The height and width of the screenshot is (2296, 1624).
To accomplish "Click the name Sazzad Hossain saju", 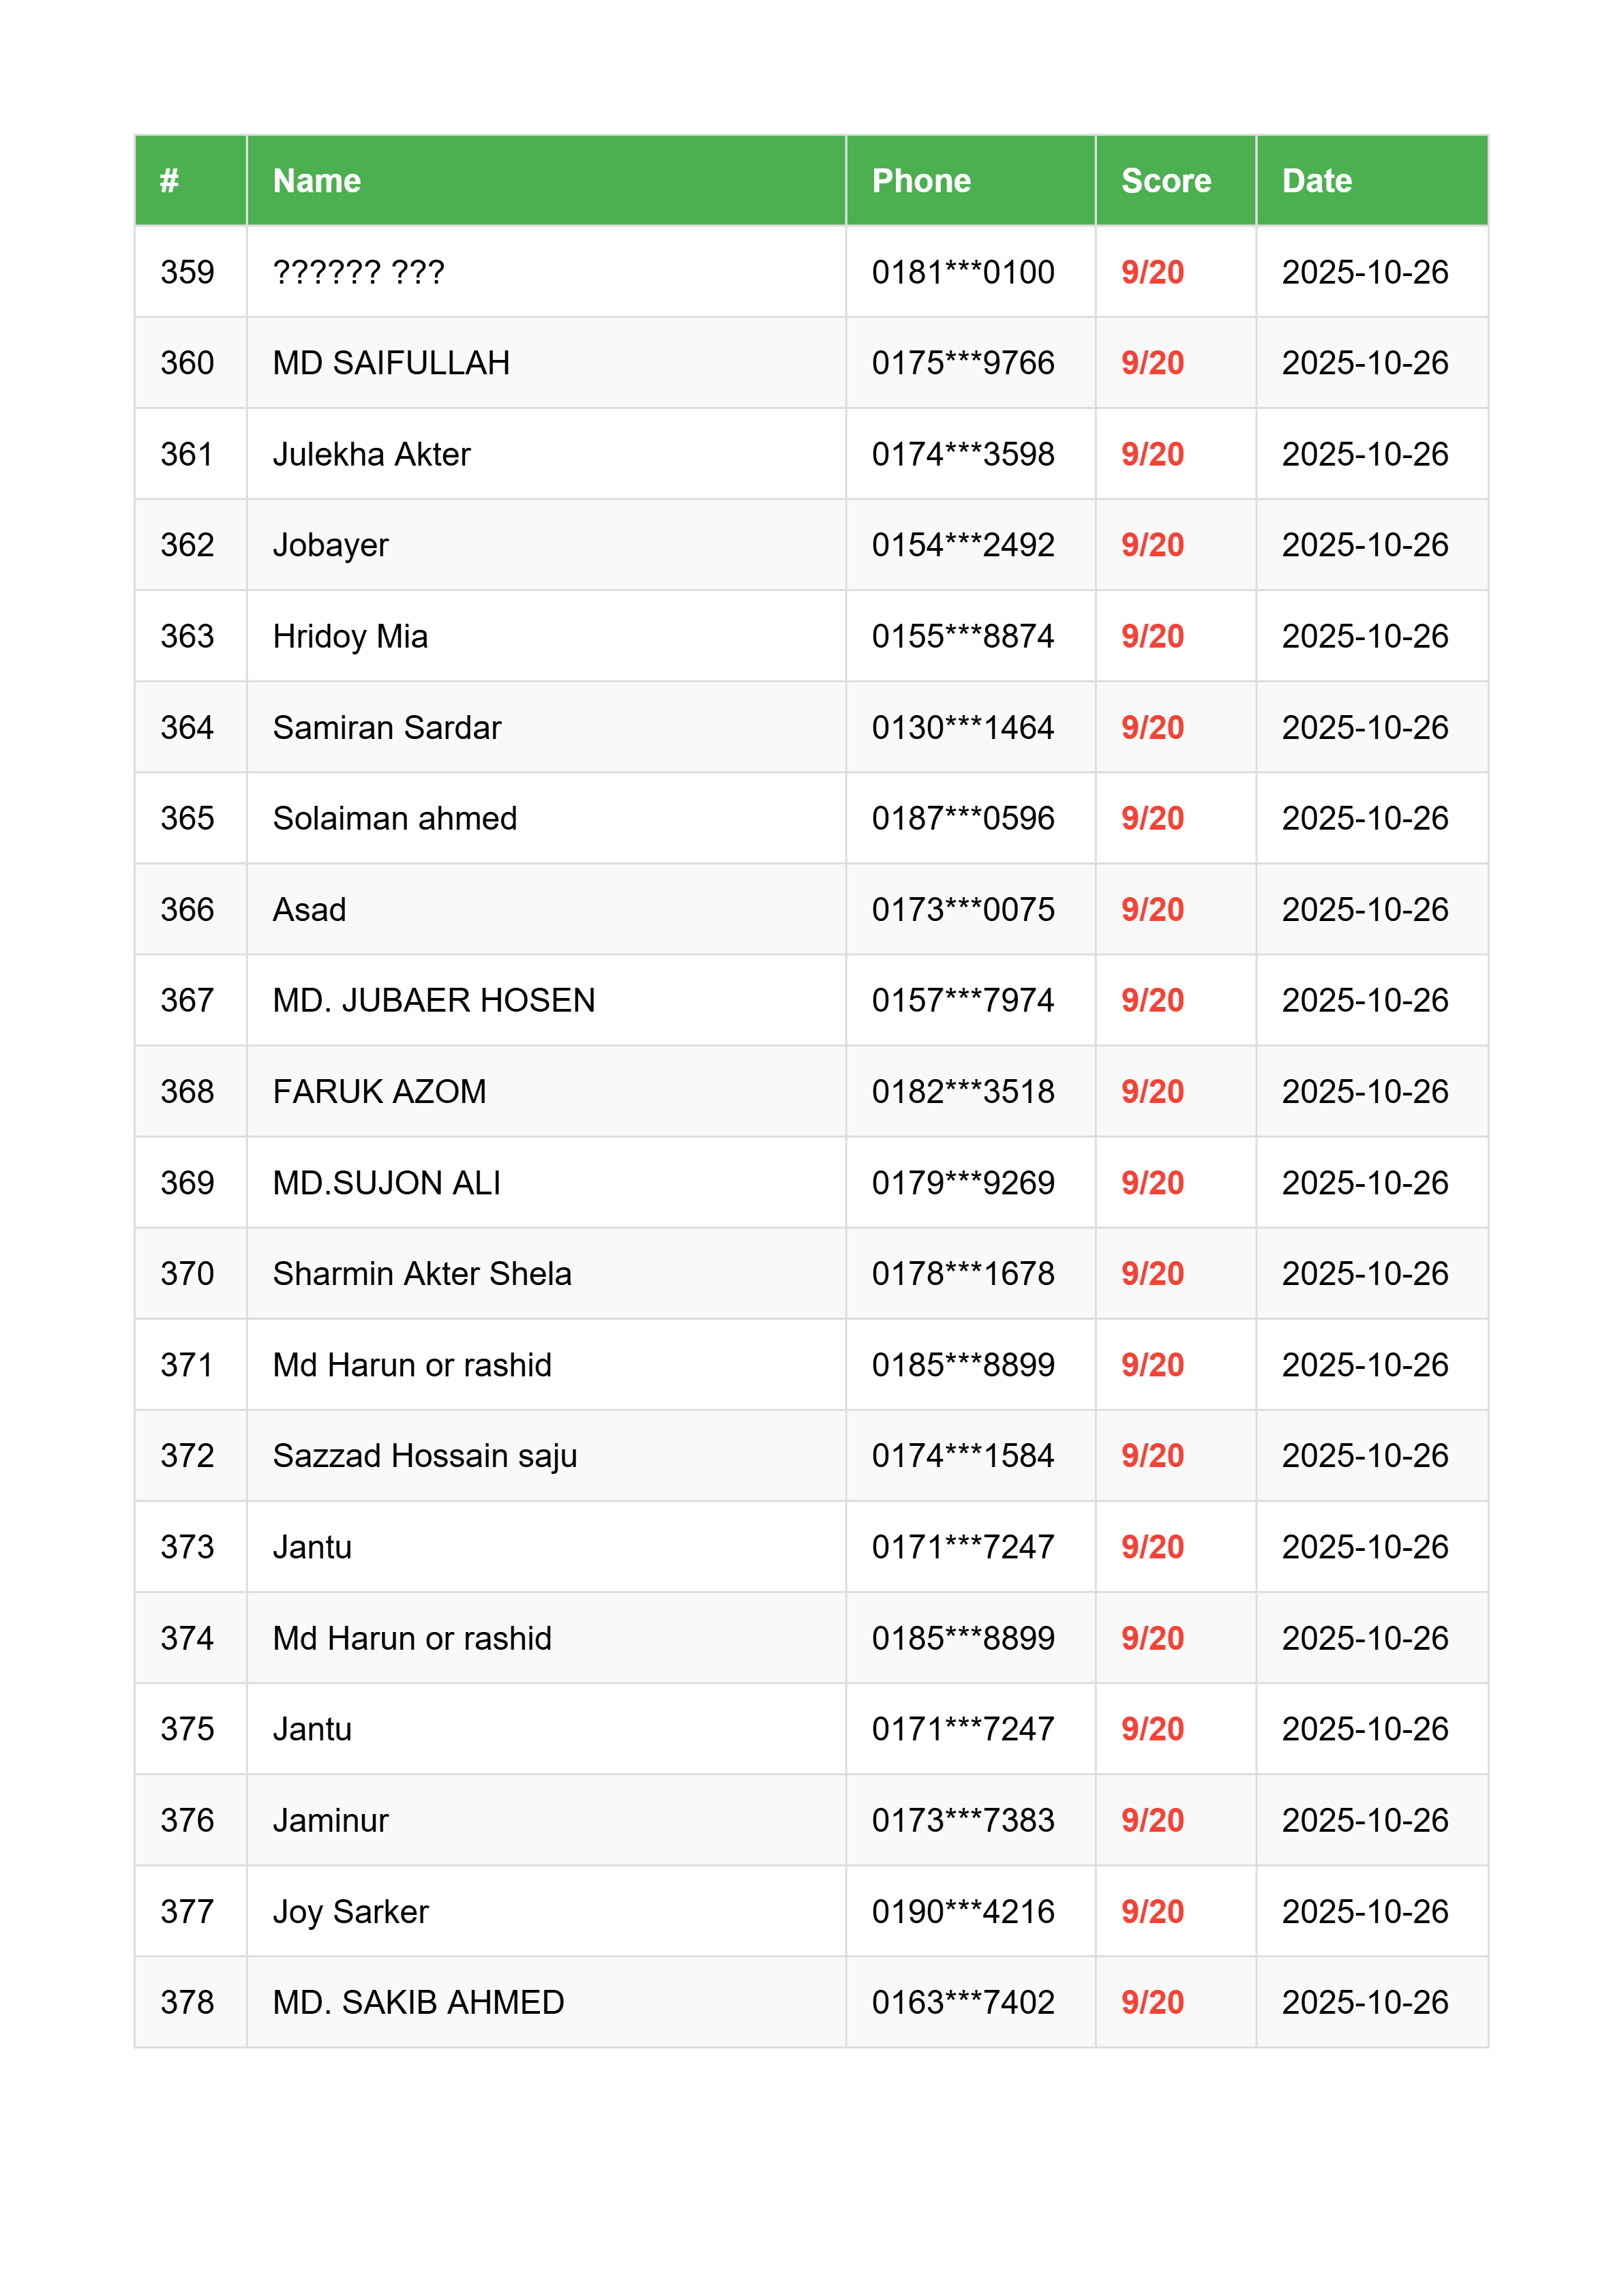I will (x=425, y=1456).
